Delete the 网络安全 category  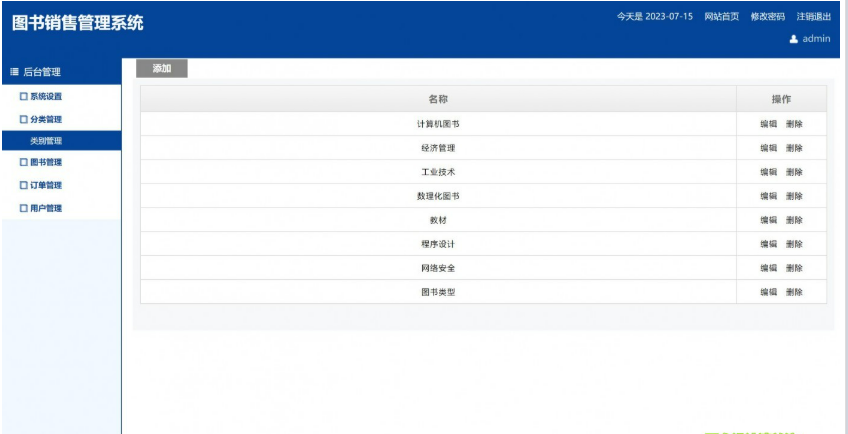pyautogui.click(x=794, y=268)
